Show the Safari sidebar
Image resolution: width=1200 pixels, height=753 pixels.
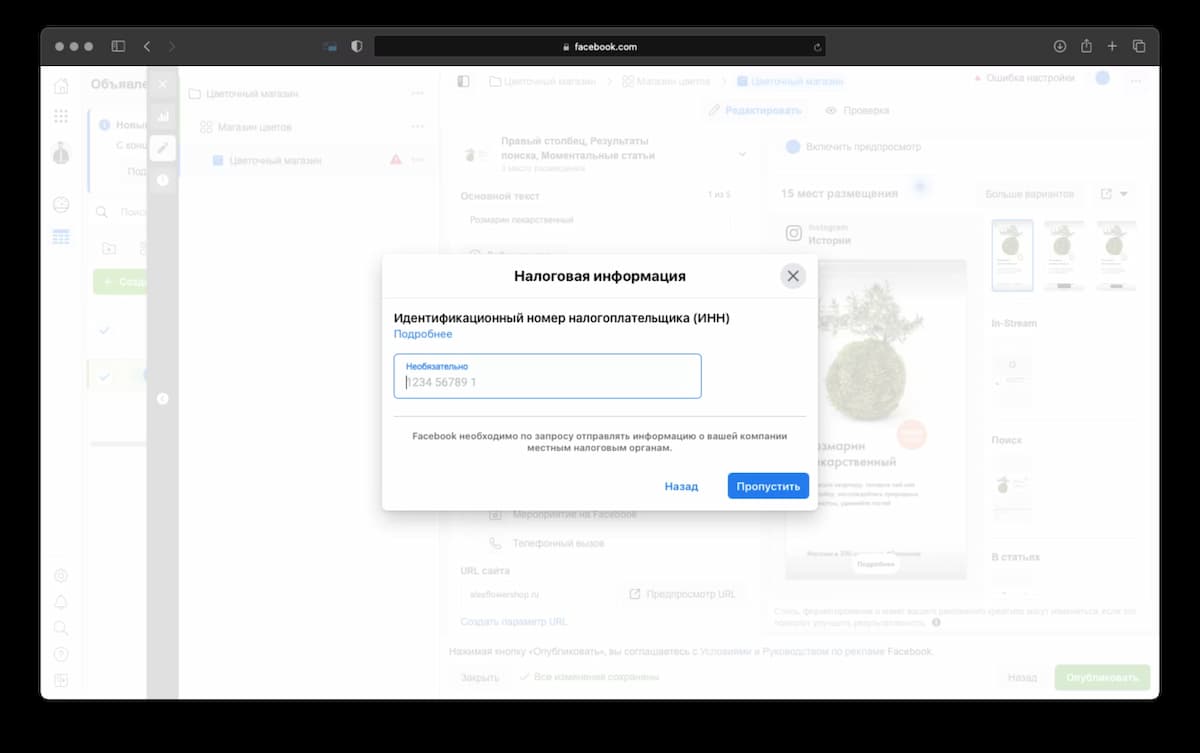click(x=118, y=46)
